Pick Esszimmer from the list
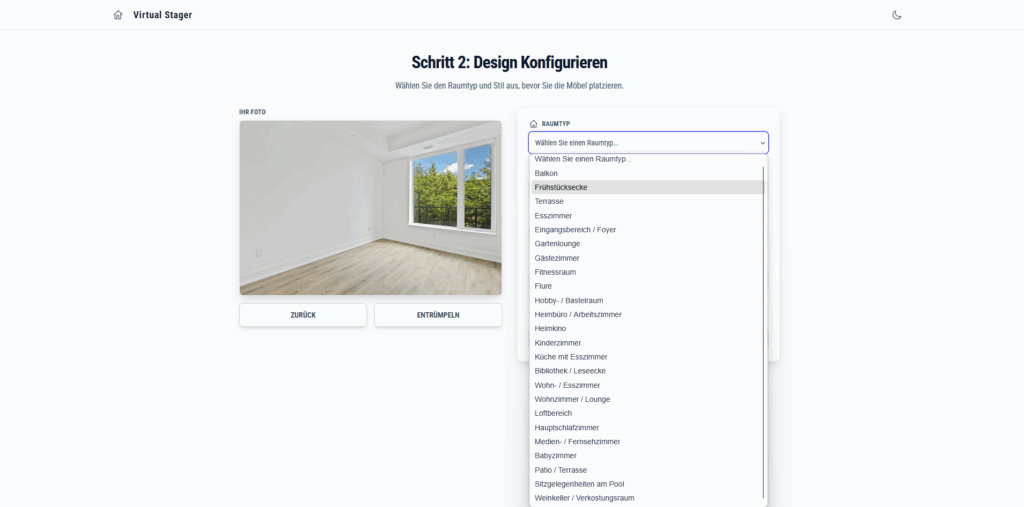The height and width of the screenshot is (507, 1024). tap(553, 215)
